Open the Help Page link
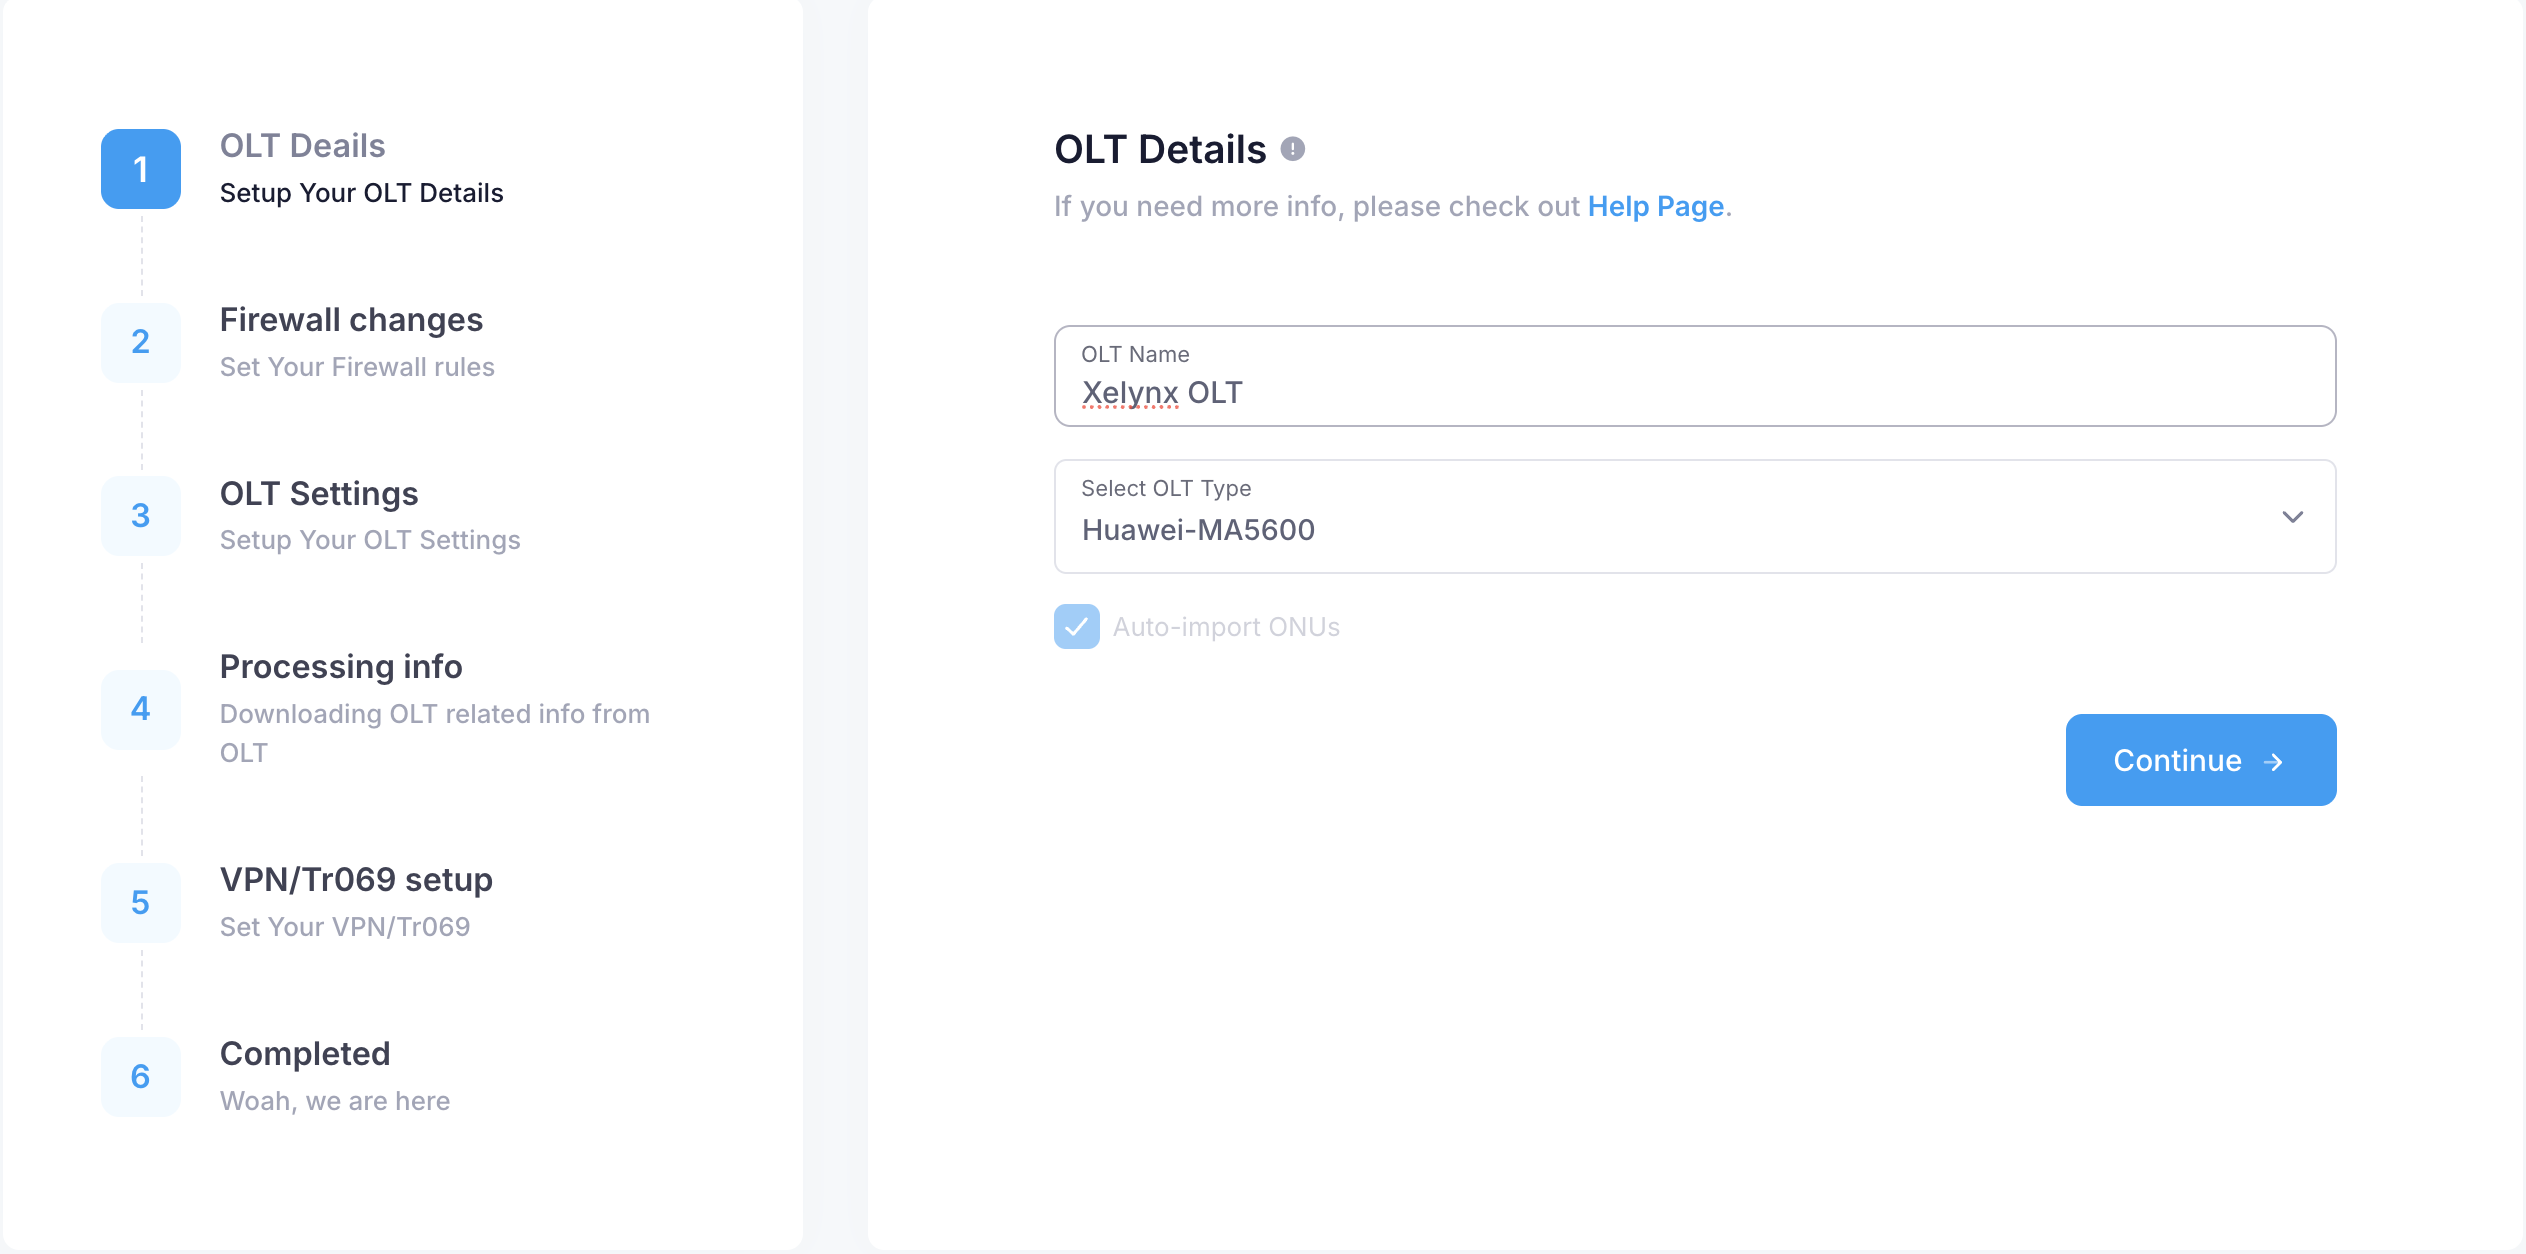 coord(1655,206)
